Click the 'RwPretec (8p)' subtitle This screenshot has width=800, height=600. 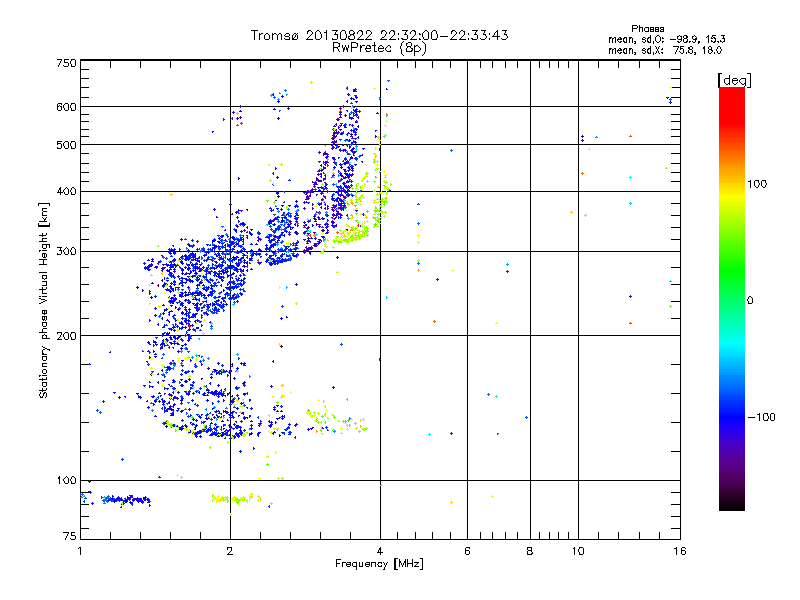click(x=379, y=48)
